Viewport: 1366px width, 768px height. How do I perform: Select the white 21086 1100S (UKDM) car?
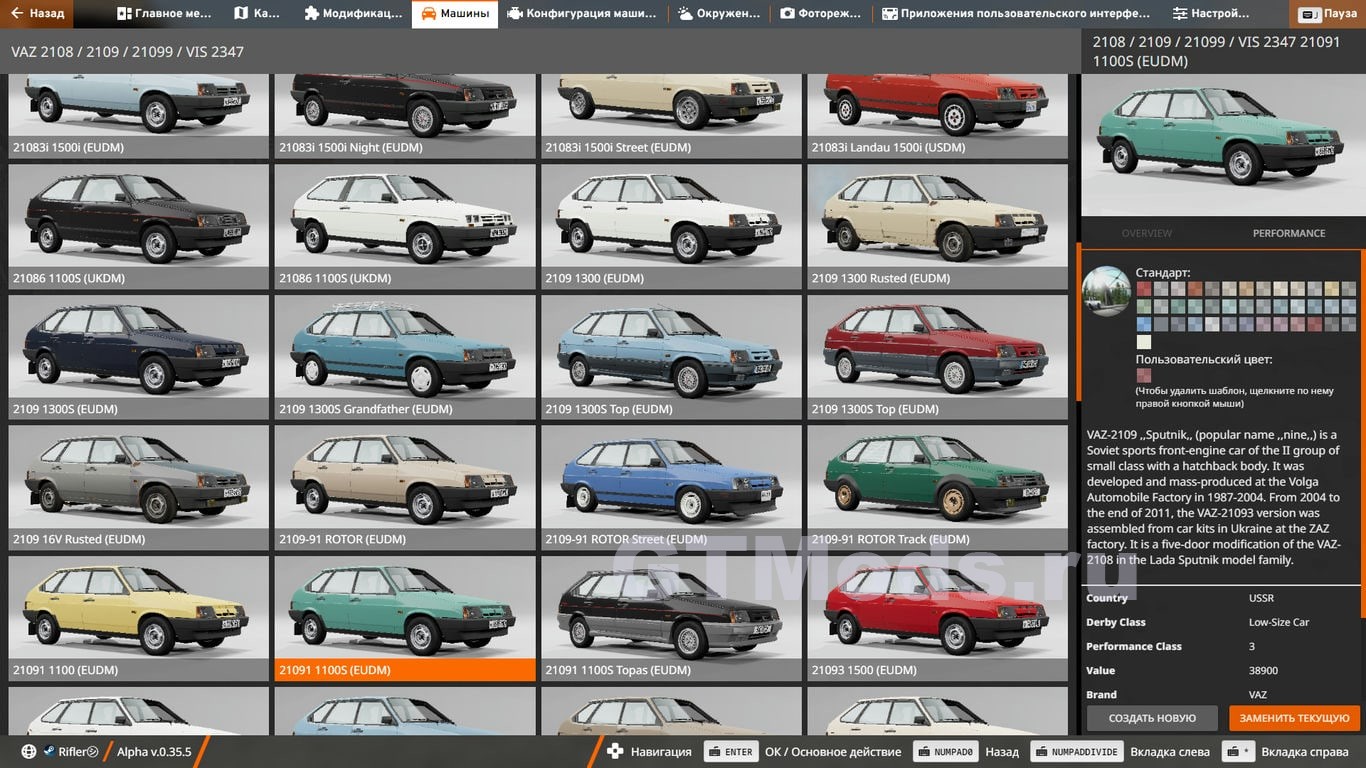coord(405,227)
